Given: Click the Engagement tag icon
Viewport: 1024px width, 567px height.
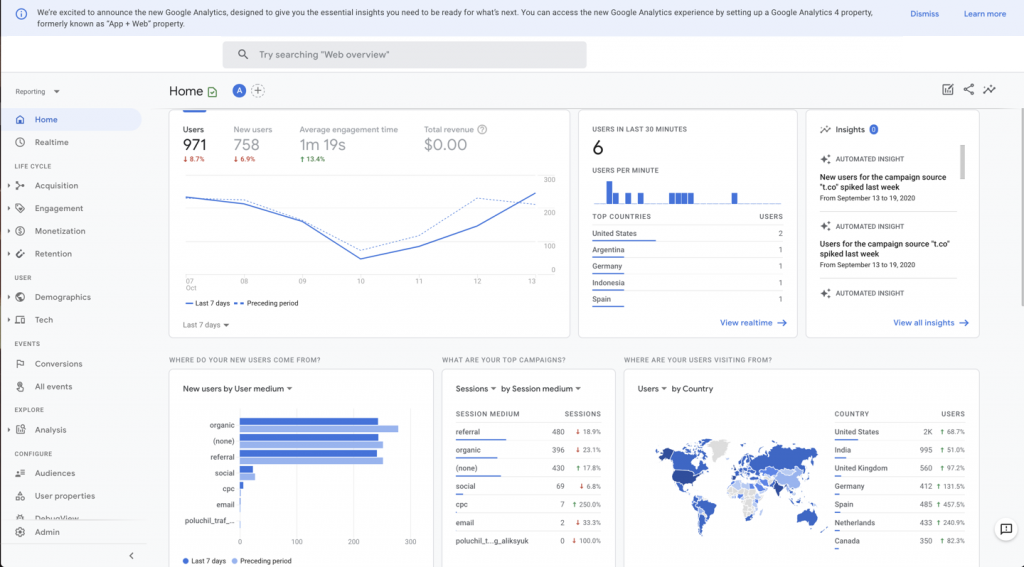Looking at the screenshot, I should coord(20,208).
